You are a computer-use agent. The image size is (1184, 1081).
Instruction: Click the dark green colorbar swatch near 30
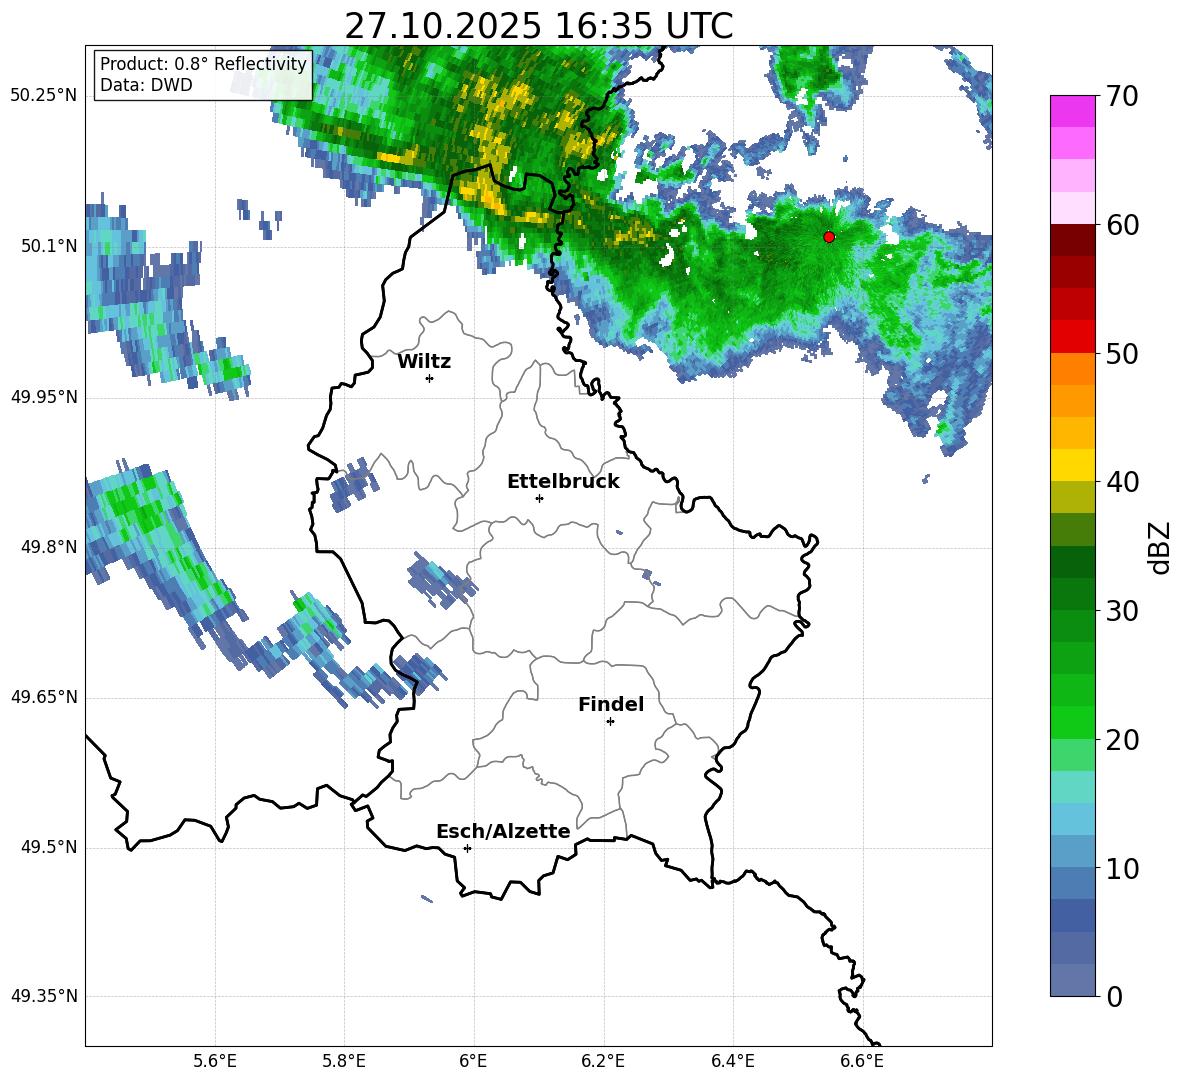pyautogui.click(x=1072, y=594)
